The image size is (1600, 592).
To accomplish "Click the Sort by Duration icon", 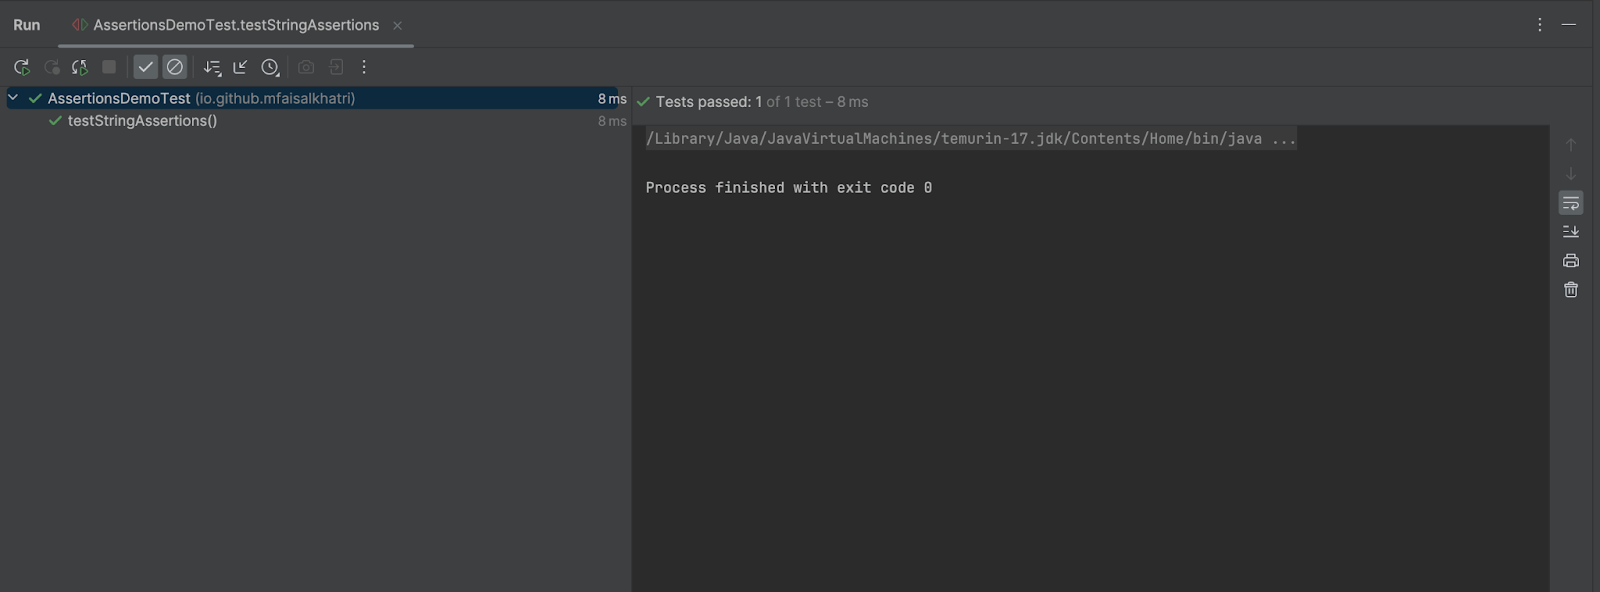I will pos(212,67).
